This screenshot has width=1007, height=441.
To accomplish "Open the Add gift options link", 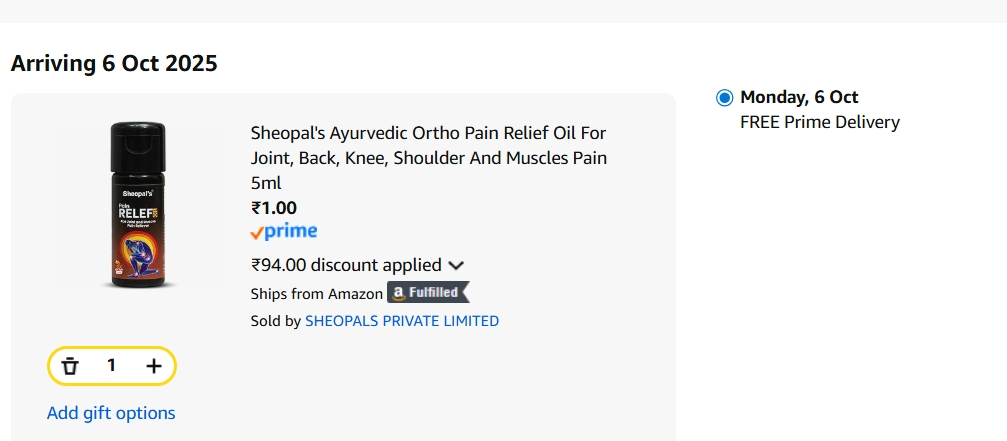I will pyautogui.click(x=111, y=413).
